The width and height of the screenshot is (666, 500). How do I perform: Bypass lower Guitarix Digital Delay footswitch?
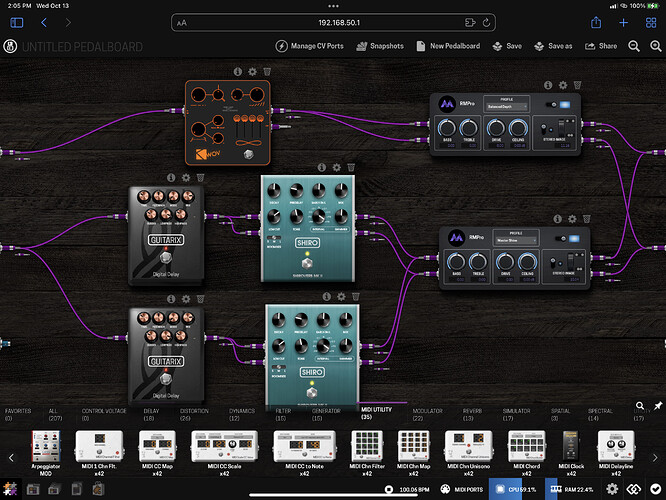tap(166, 379)
